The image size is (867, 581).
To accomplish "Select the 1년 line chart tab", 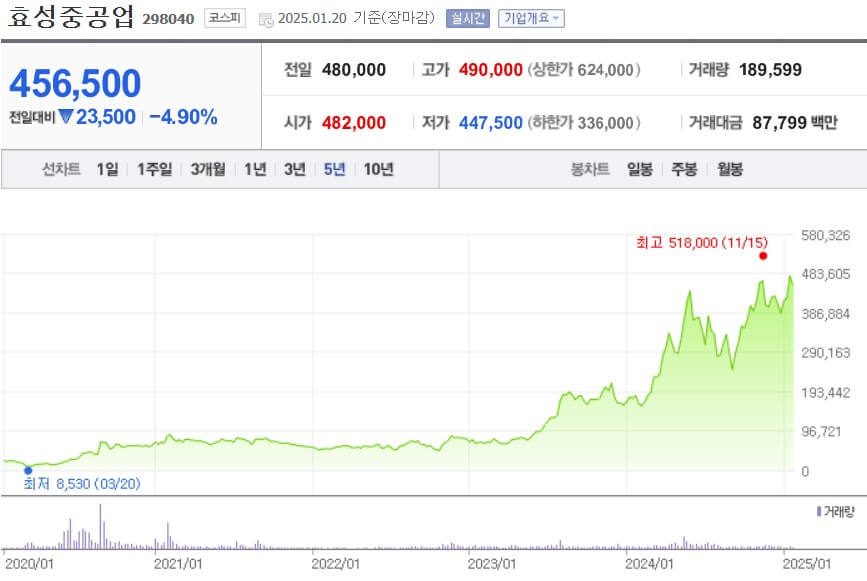I will [255, 169].
